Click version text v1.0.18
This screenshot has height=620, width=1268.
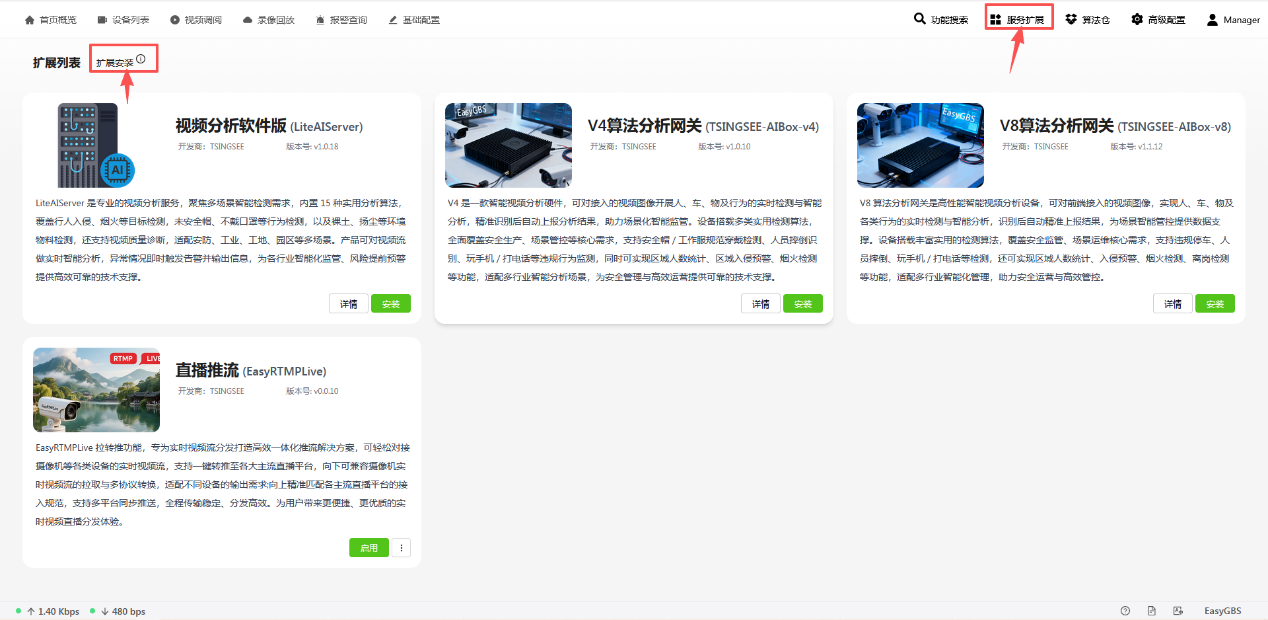pos(325,147)
